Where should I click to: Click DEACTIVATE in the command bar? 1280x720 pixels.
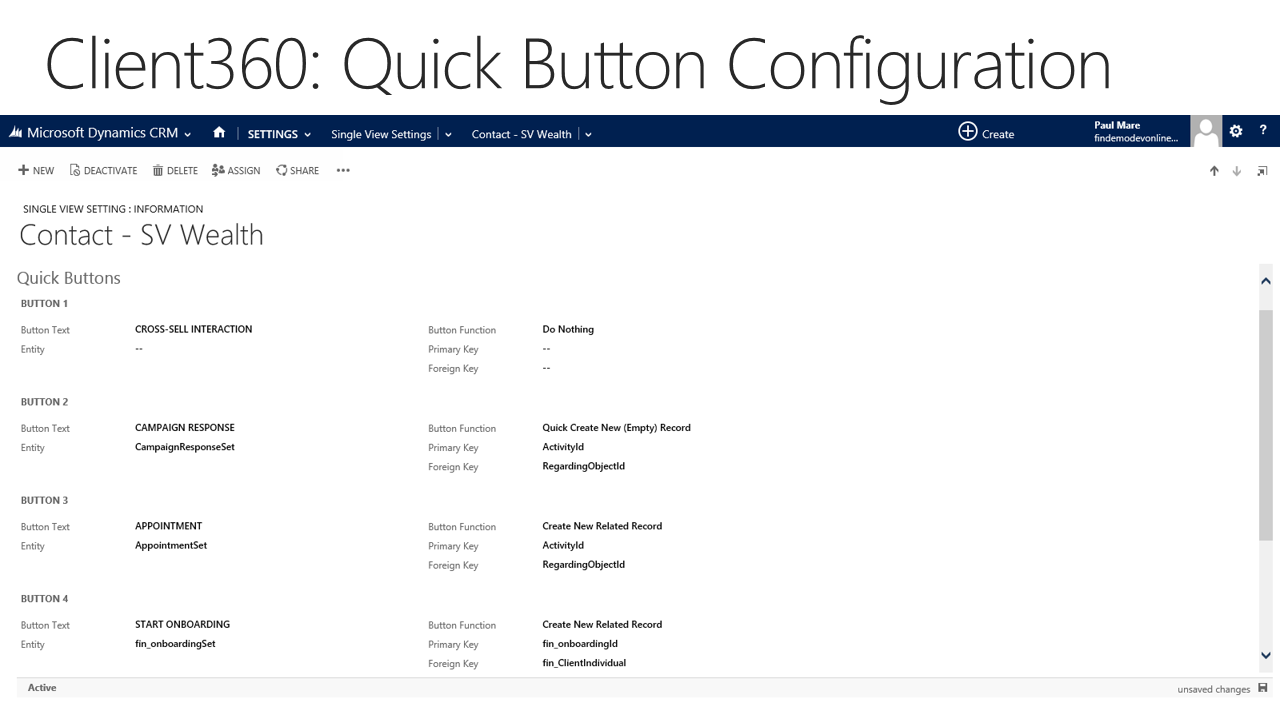tap(104, 171)
